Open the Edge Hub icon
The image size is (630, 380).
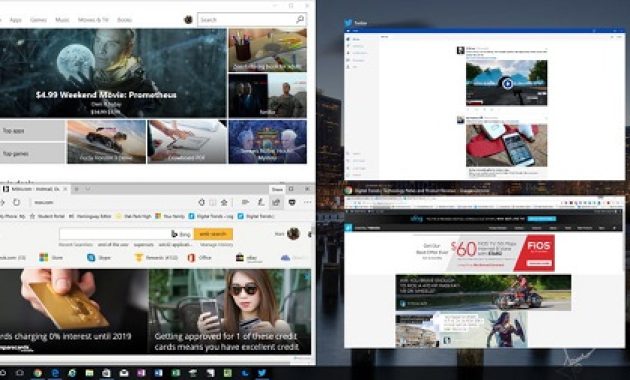point(245,202)
